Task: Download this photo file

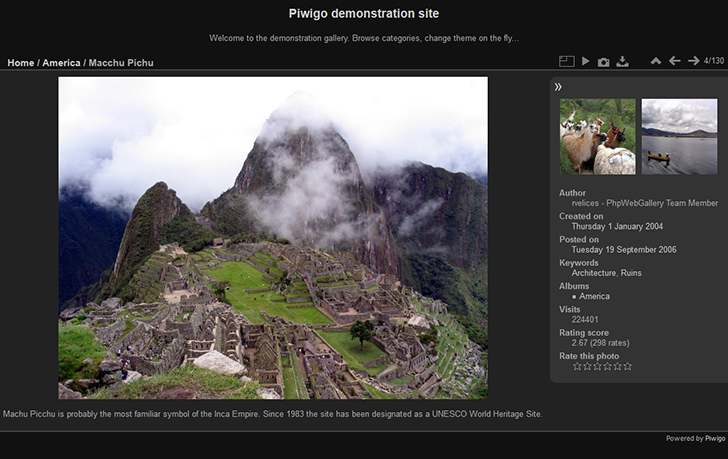Action: pyautogui.click(x=622, y=61)
